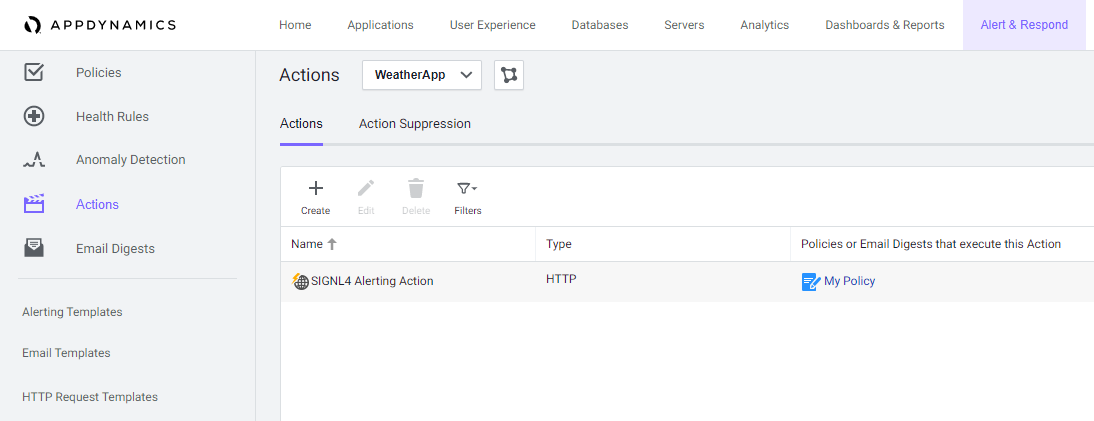Click the Health Rules plus-circle icon
Image resolution: width=1094 pixels, height=421 pixels.
point(33,116)
